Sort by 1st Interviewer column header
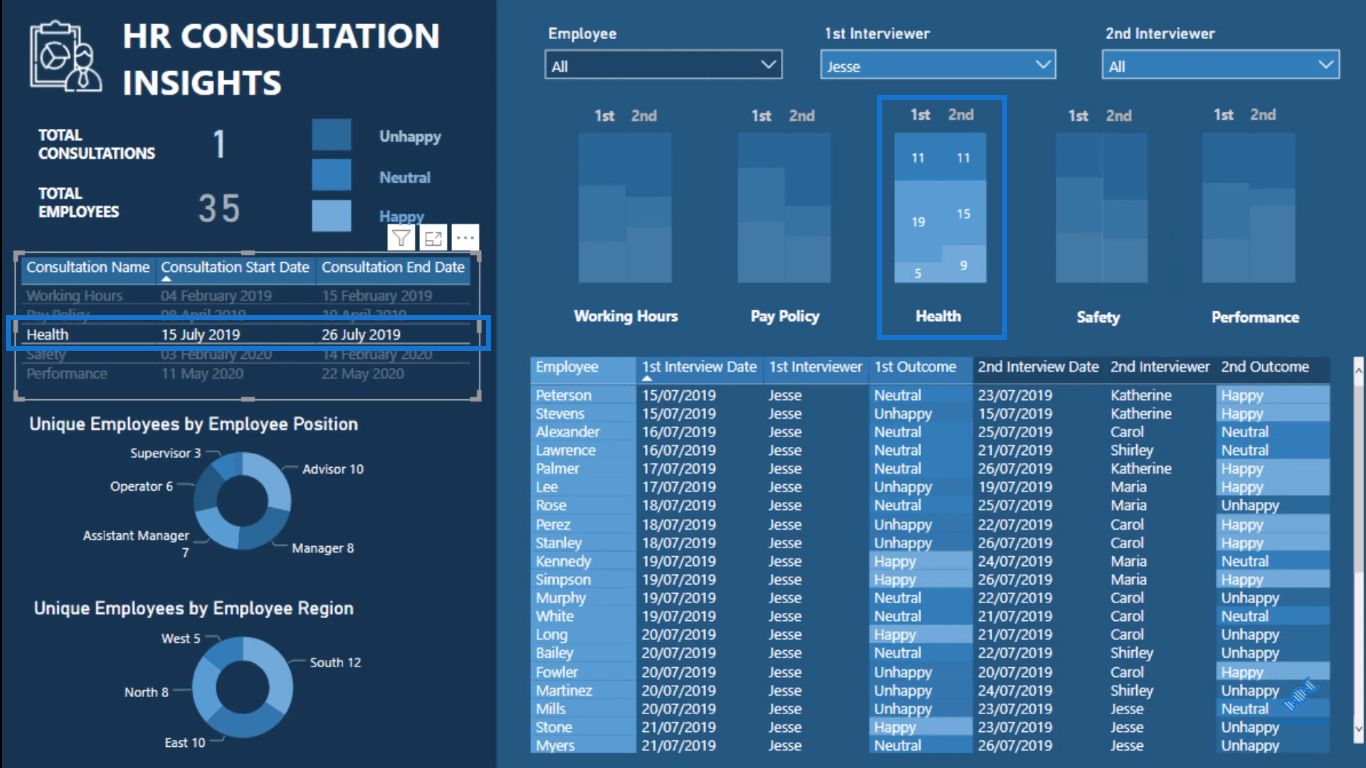The width and height of the screenshot is (1366, 768). pyautogui.click(x=816, y=367)
